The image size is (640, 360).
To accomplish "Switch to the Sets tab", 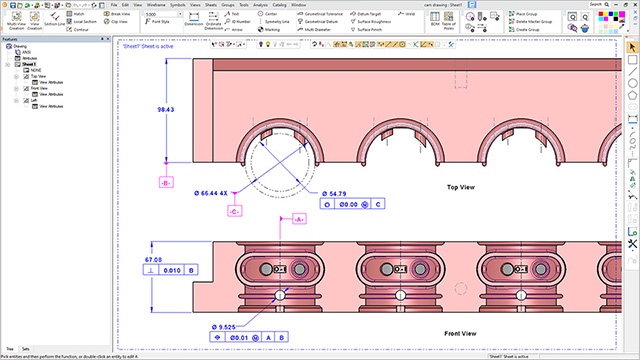I will (x=26, y=349).
